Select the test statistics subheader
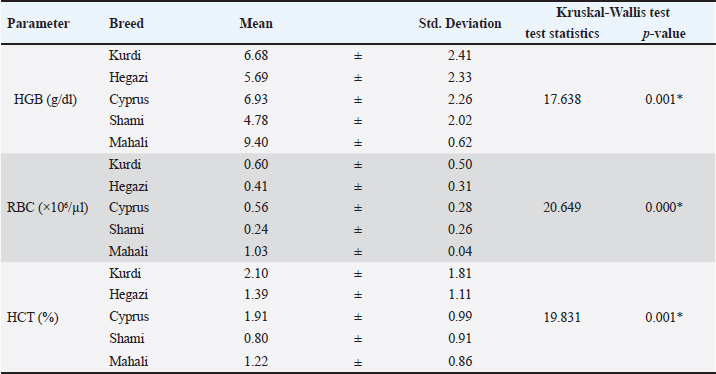The image size is (716, 374). pyautogui.click(x=562, y=34)
